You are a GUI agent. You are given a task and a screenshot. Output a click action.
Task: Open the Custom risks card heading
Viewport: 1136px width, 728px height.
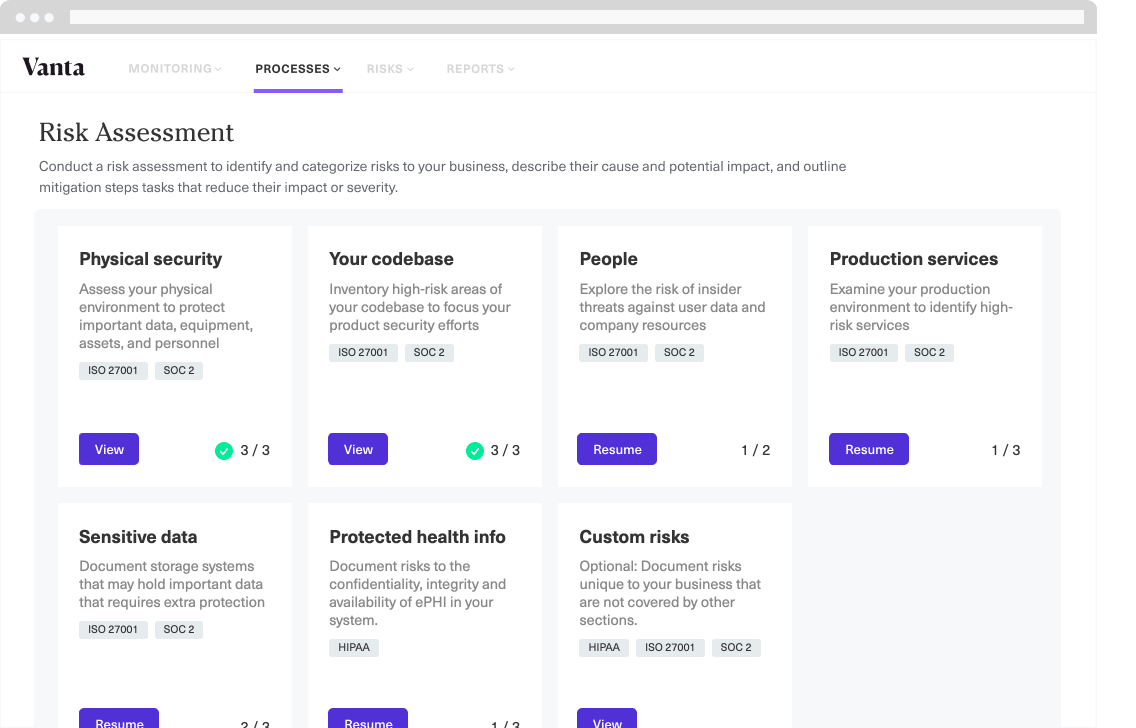[x=634, y=537]
